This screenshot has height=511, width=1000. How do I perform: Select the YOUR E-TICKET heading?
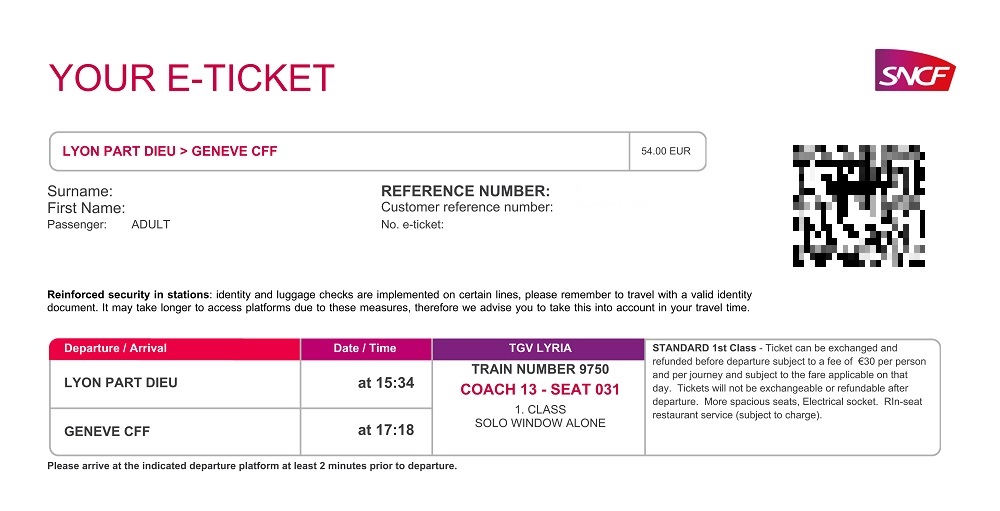click(x=191, y=78)
